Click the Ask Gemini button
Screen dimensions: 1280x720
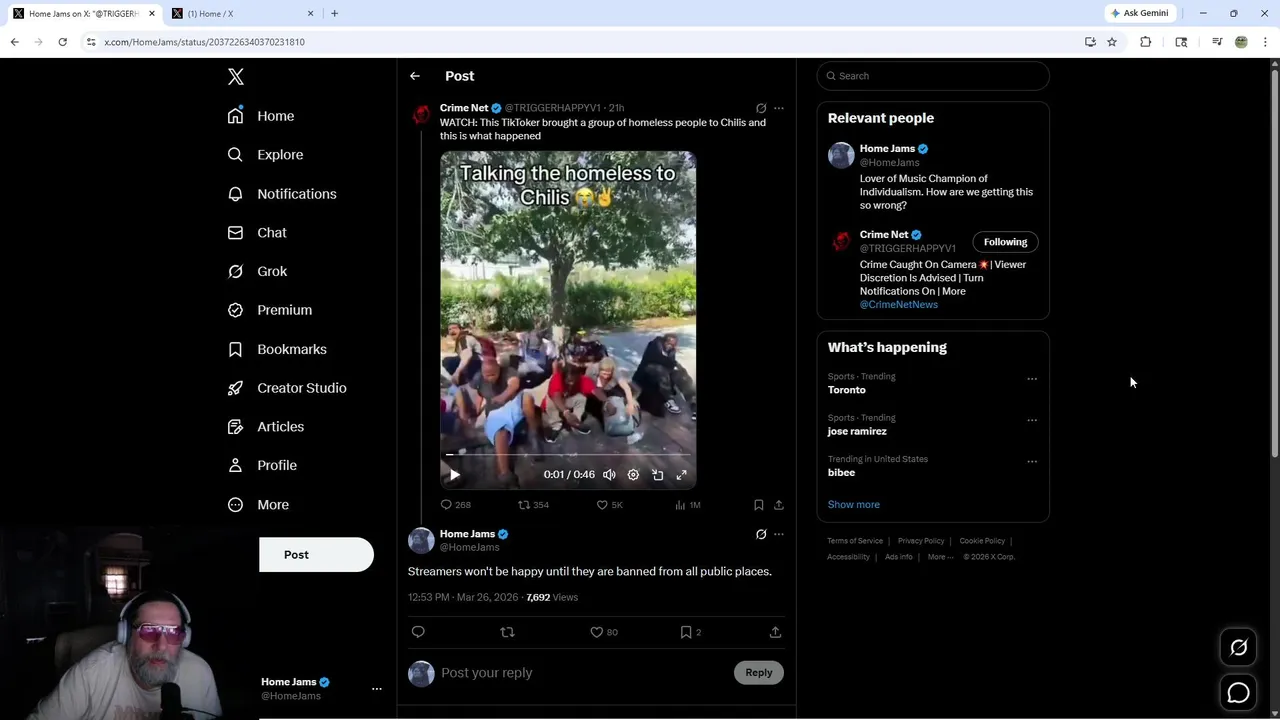point(1139,14)
